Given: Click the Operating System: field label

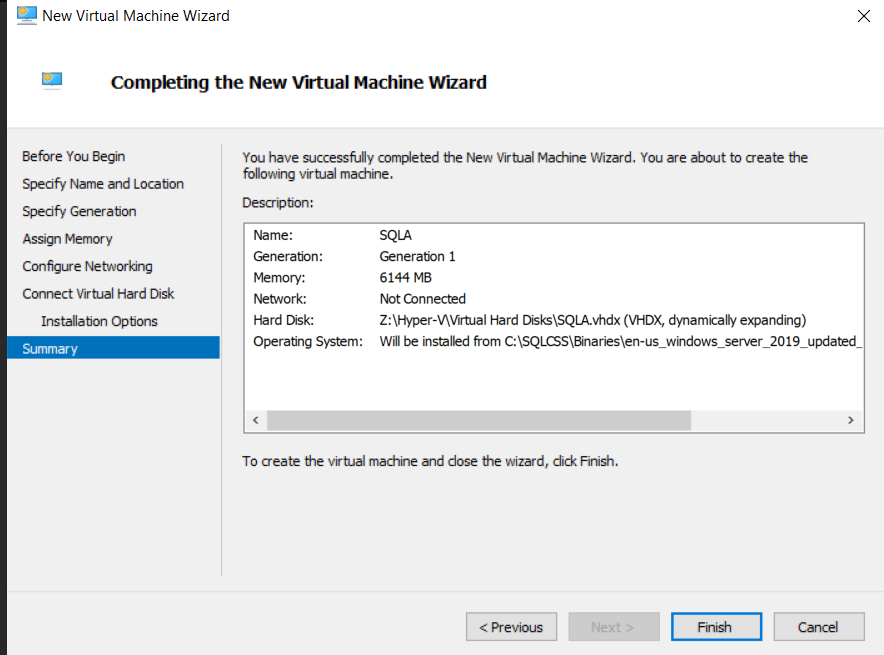Looking at the screenshot, I should click(308, 342).
